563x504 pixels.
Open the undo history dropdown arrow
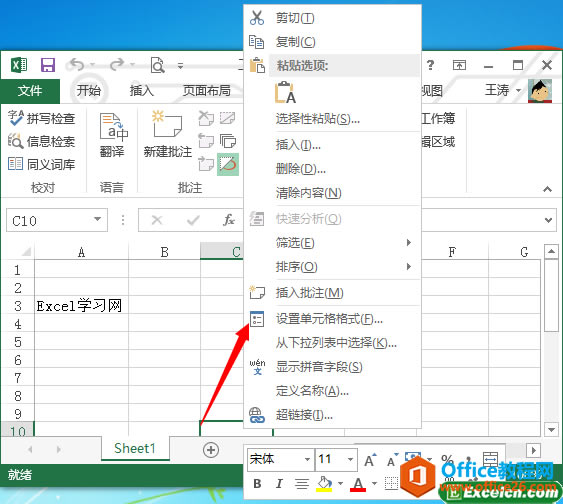click(x=92, y=65)
